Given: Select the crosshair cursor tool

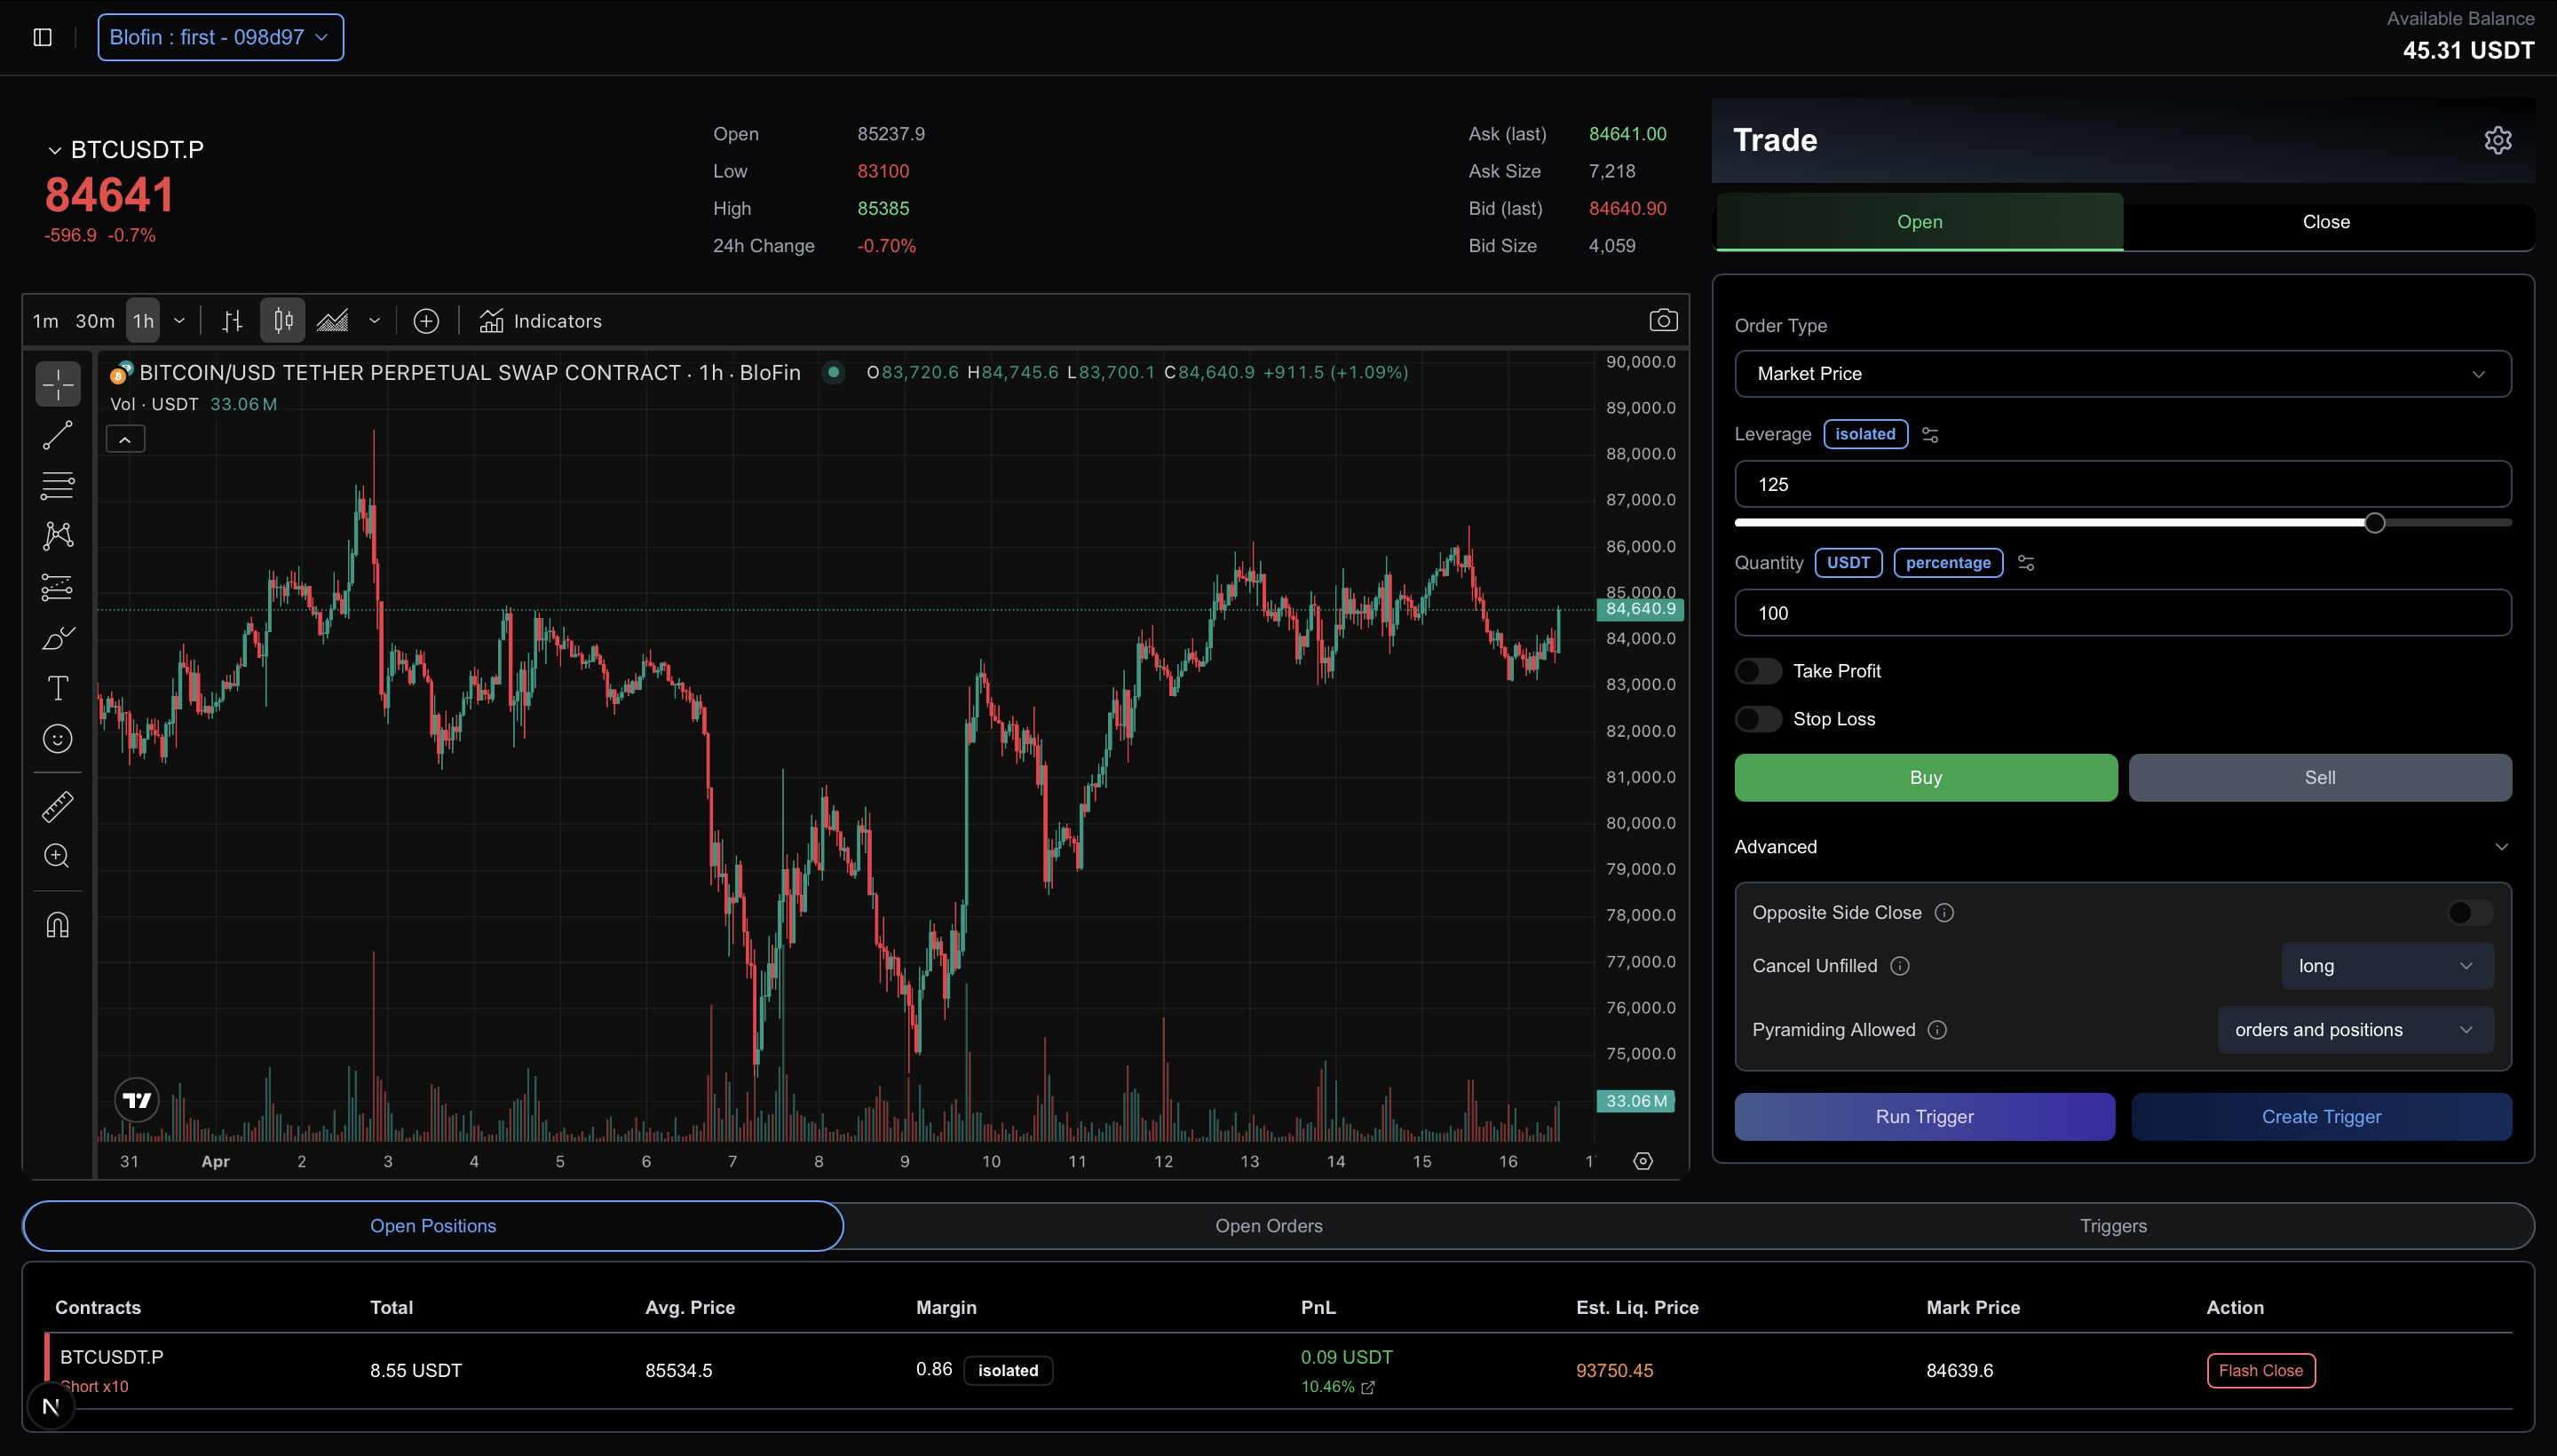Looking at the screenshot, I should [x=58, y=384].
